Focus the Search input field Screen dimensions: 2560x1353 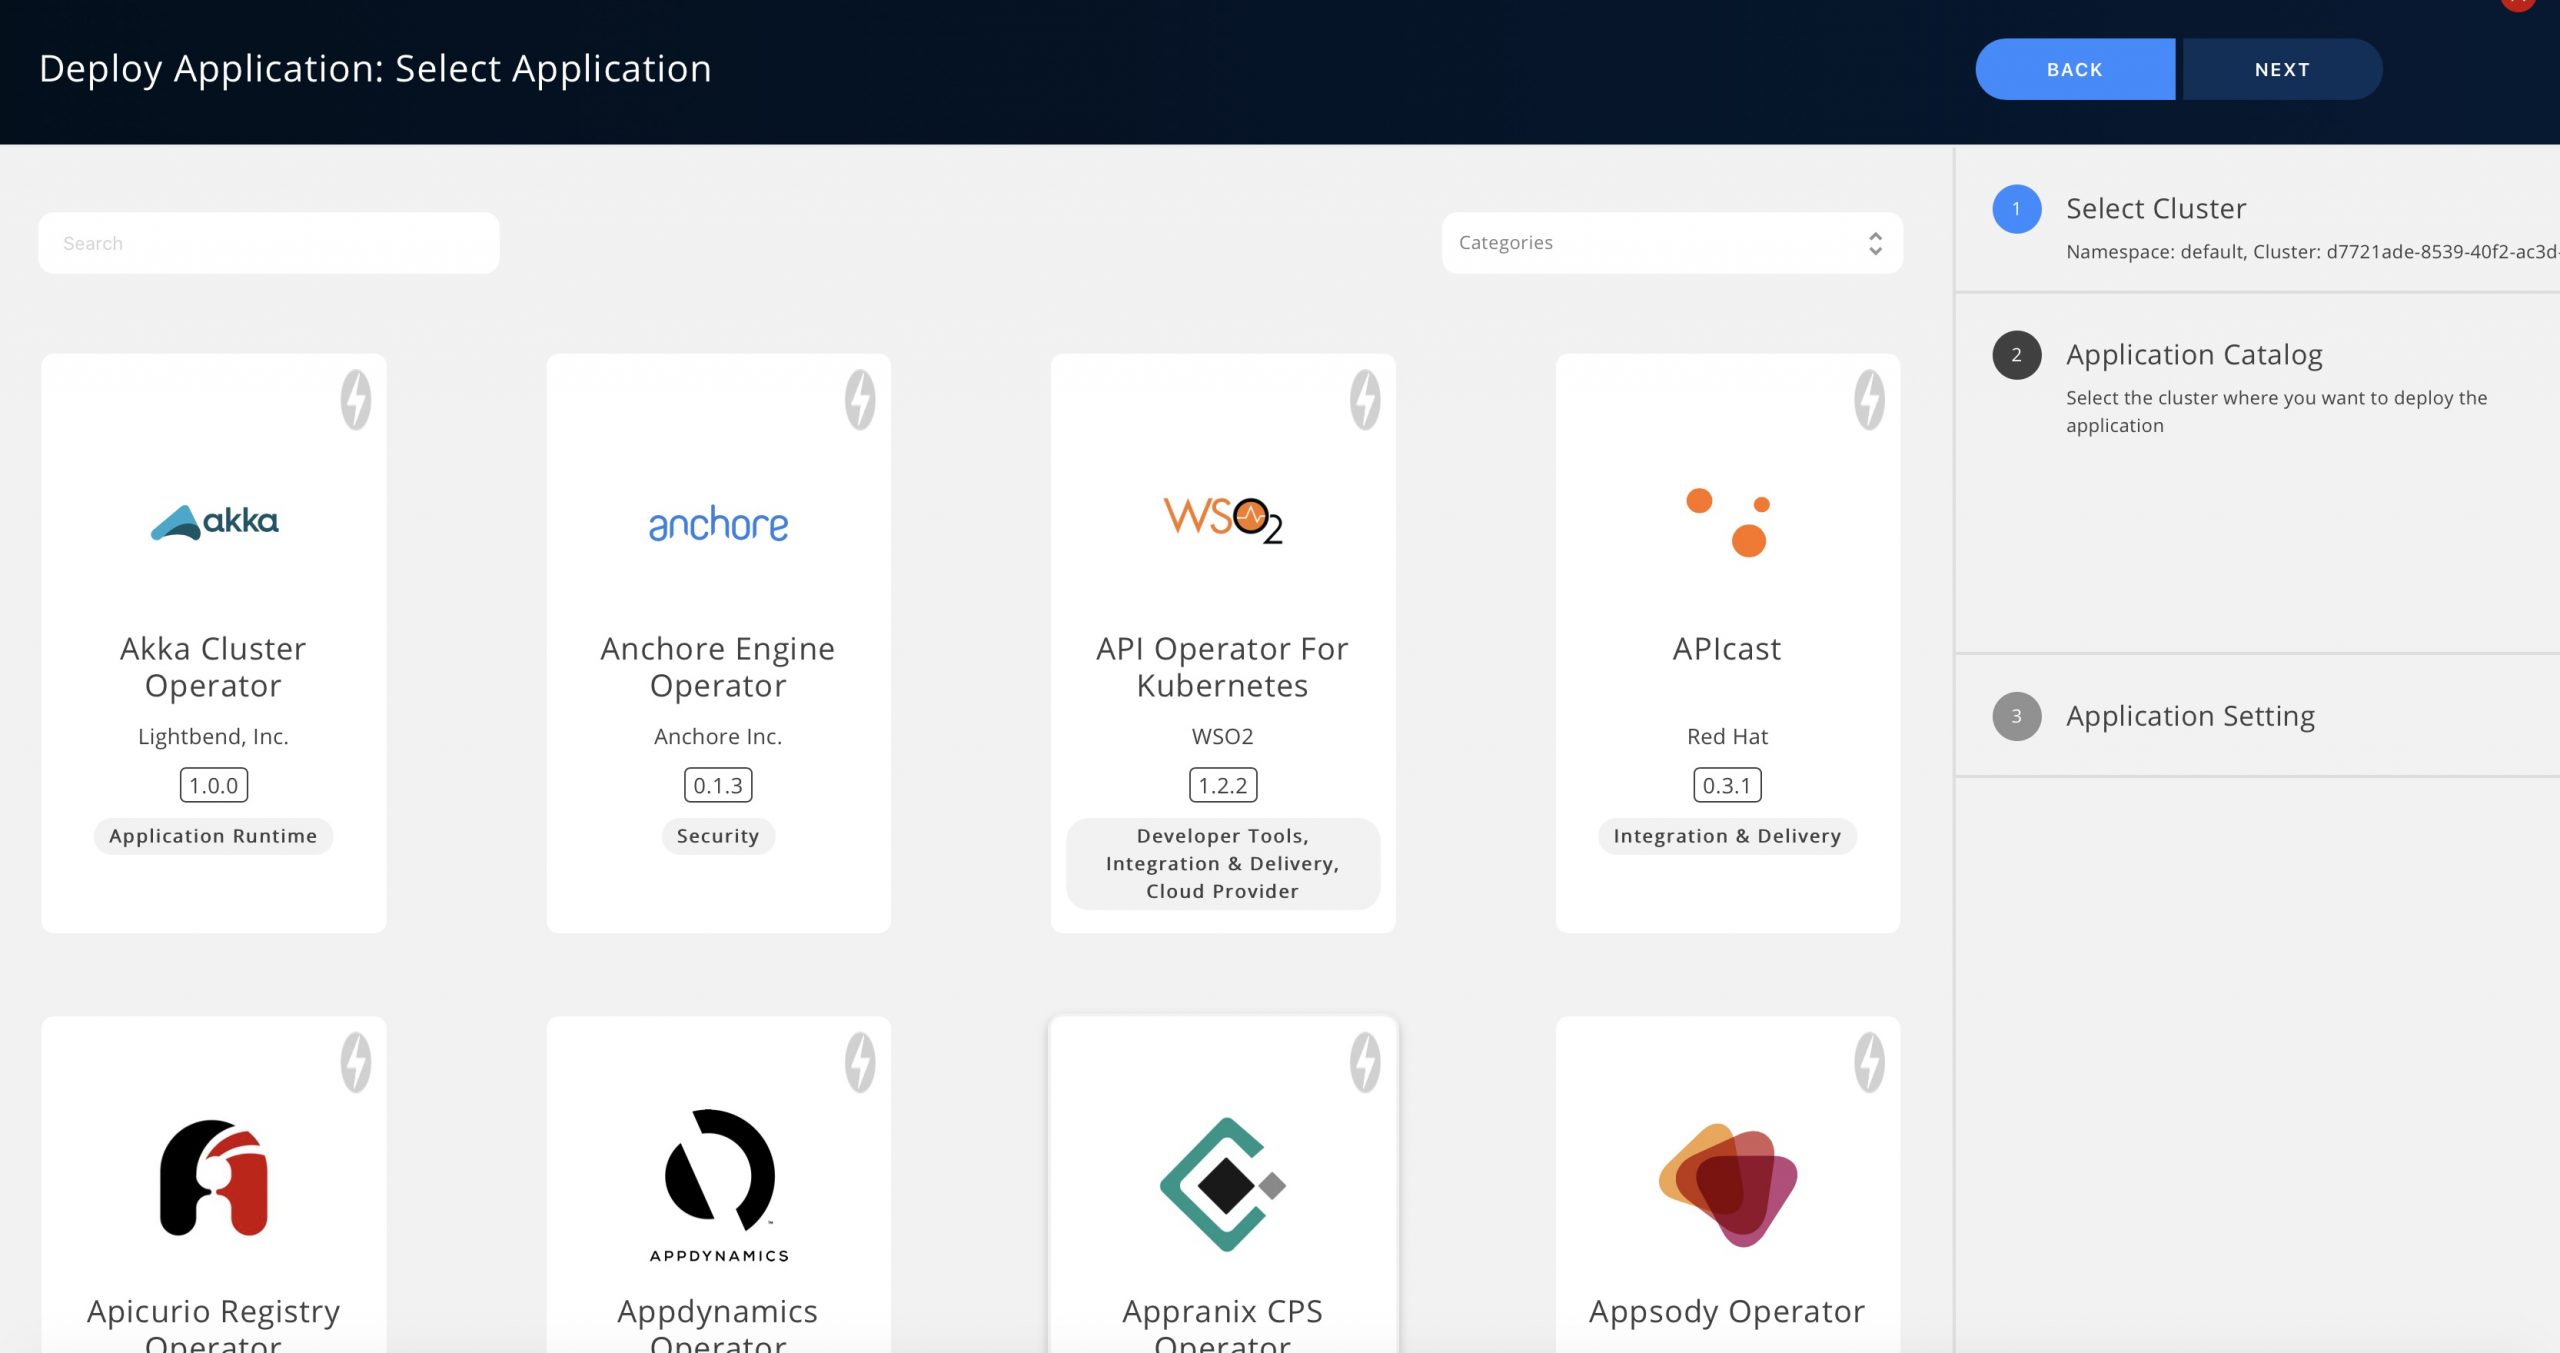[268, 243]
